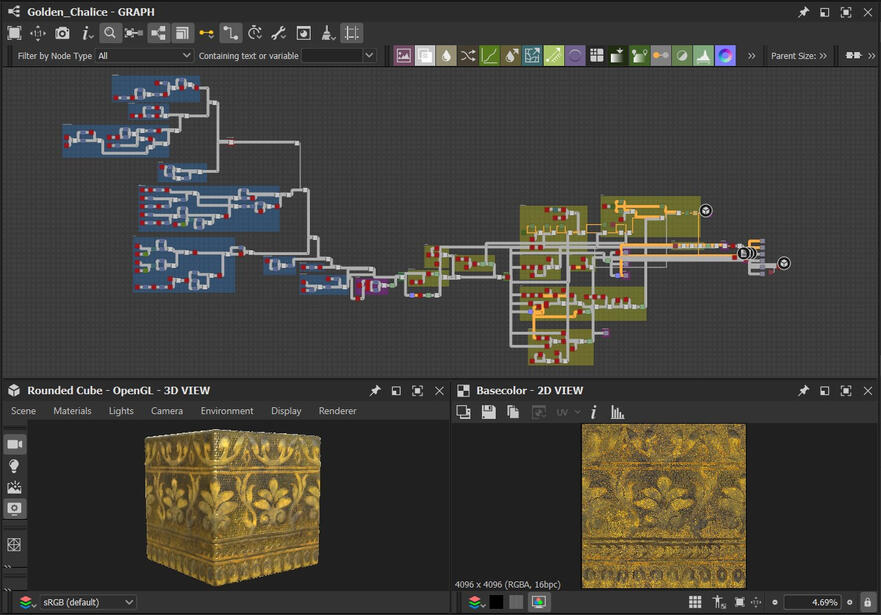This screenshot has height=615, width=881.
Task: Click the Levels histogram node icon
Action: [704, 56]
